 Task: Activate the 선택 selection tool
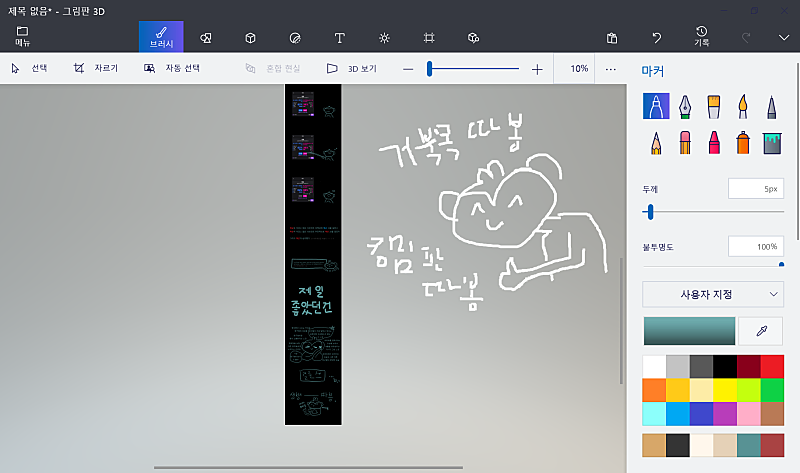click(30, 68)
